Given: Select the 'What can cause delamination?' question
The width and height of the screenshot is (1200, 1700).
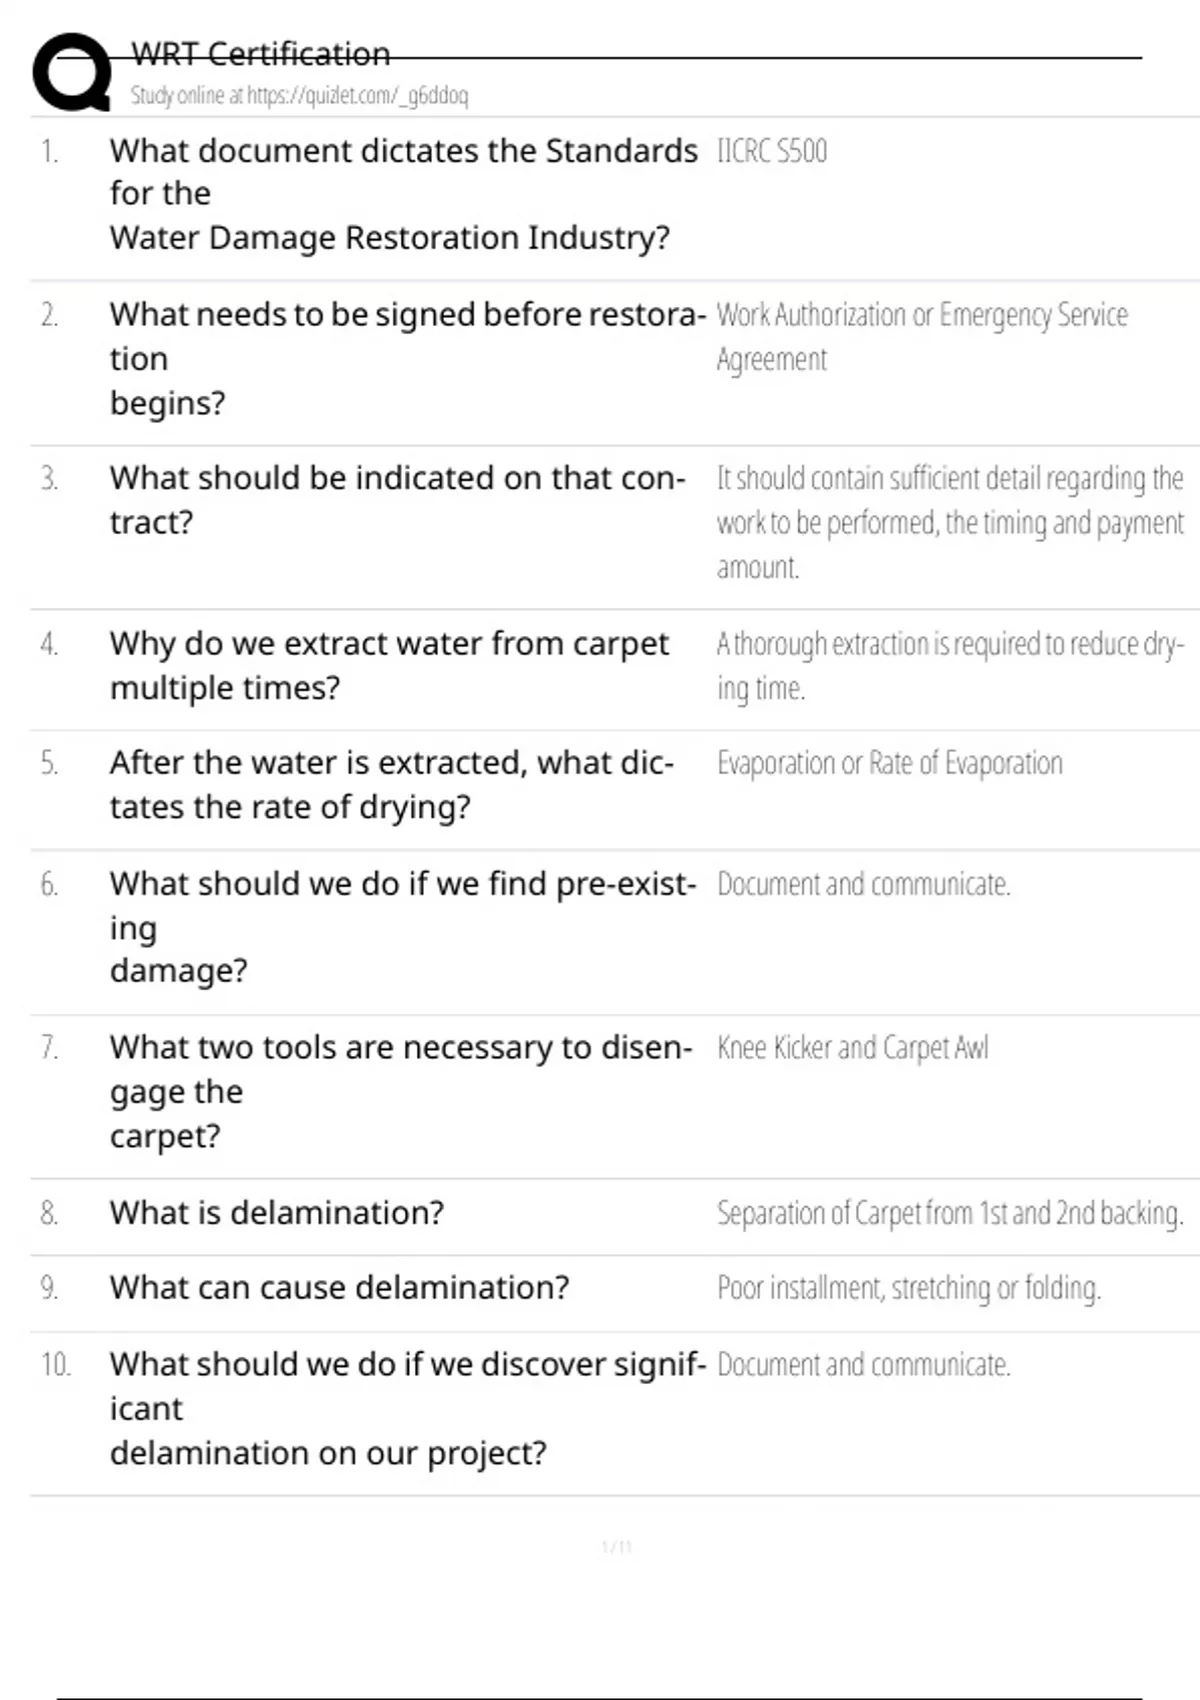Looking at the screenshot, I should point(339,1288).
